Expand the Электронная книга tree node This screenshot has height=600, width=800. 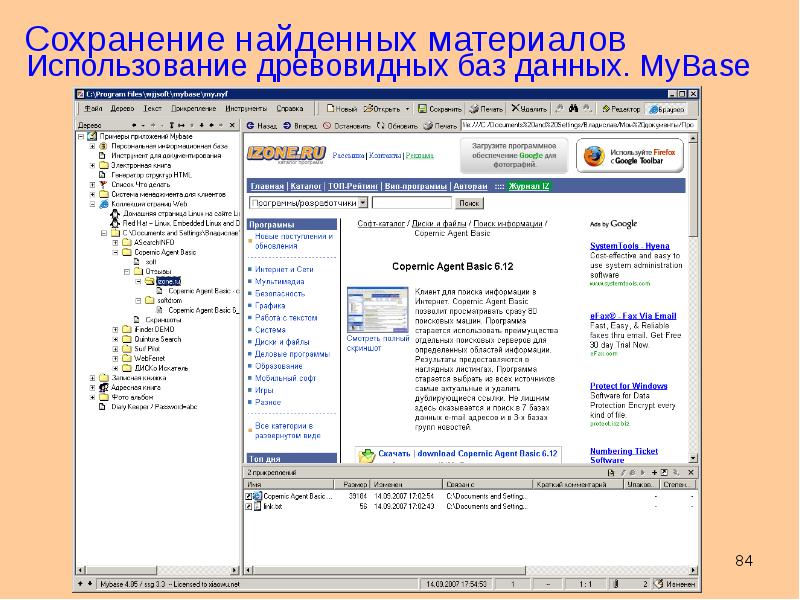point(92,165)
